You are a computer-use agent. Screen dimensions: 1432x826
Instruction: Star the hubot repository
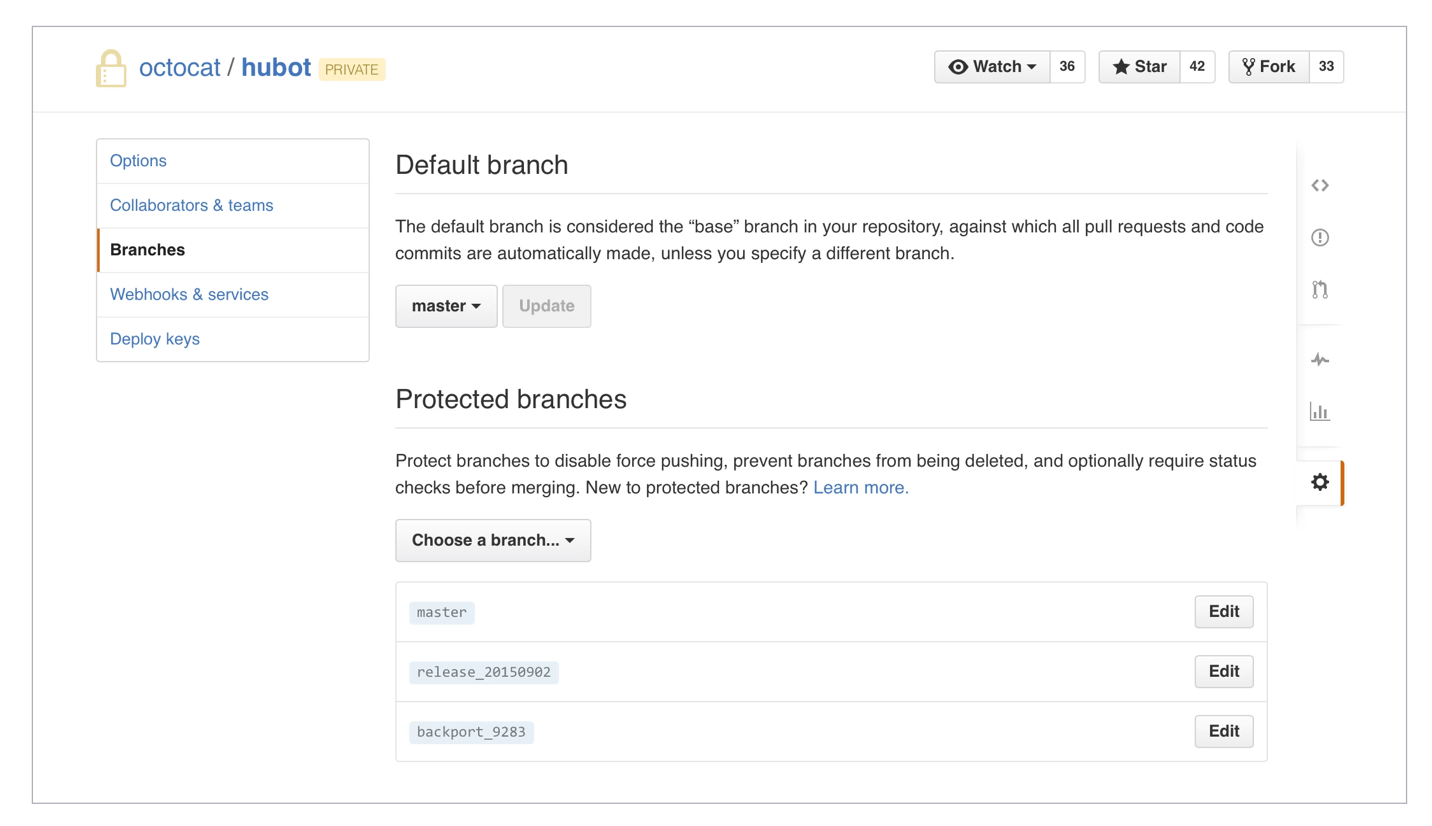[x=1139, y=67]
